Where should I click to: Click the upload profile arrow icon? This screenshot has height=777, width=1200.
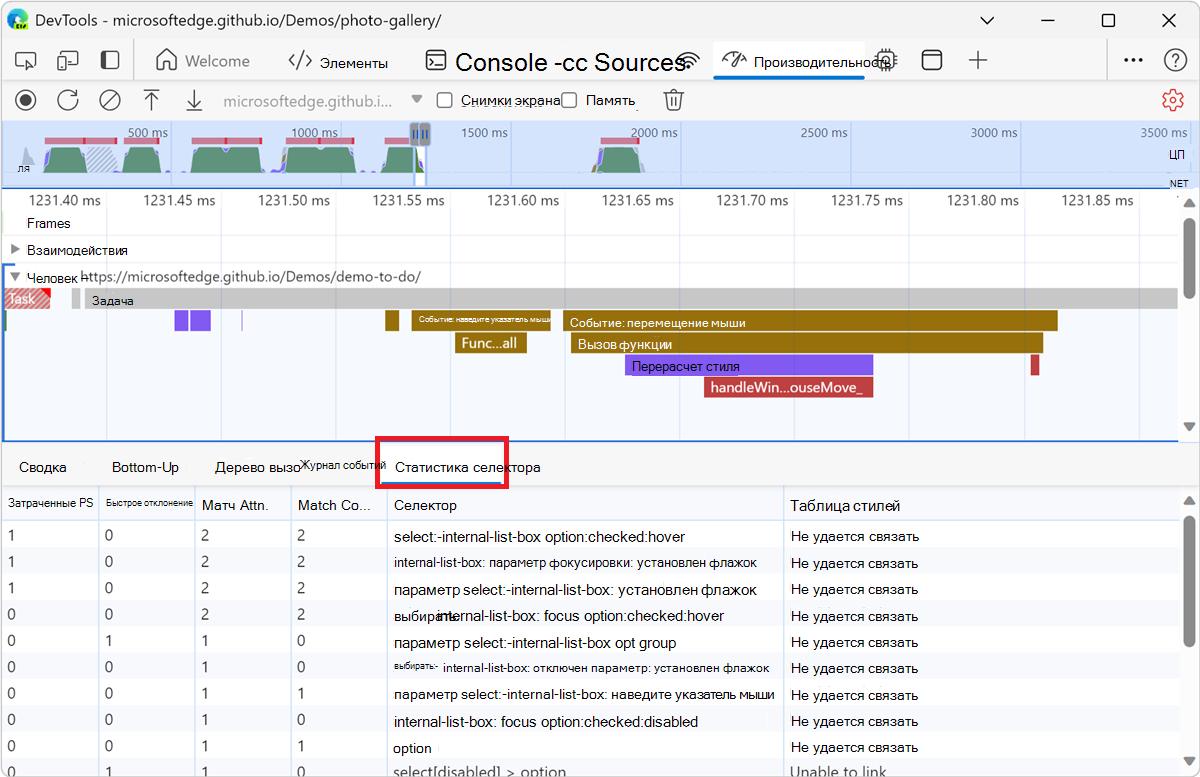(x=151, y=100)
